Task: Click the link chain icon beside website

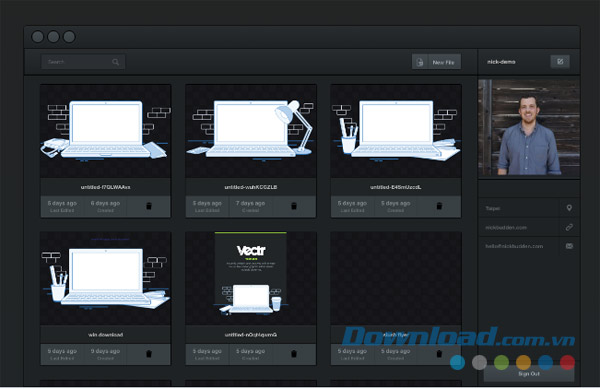Action: click(x=569, y=227)
